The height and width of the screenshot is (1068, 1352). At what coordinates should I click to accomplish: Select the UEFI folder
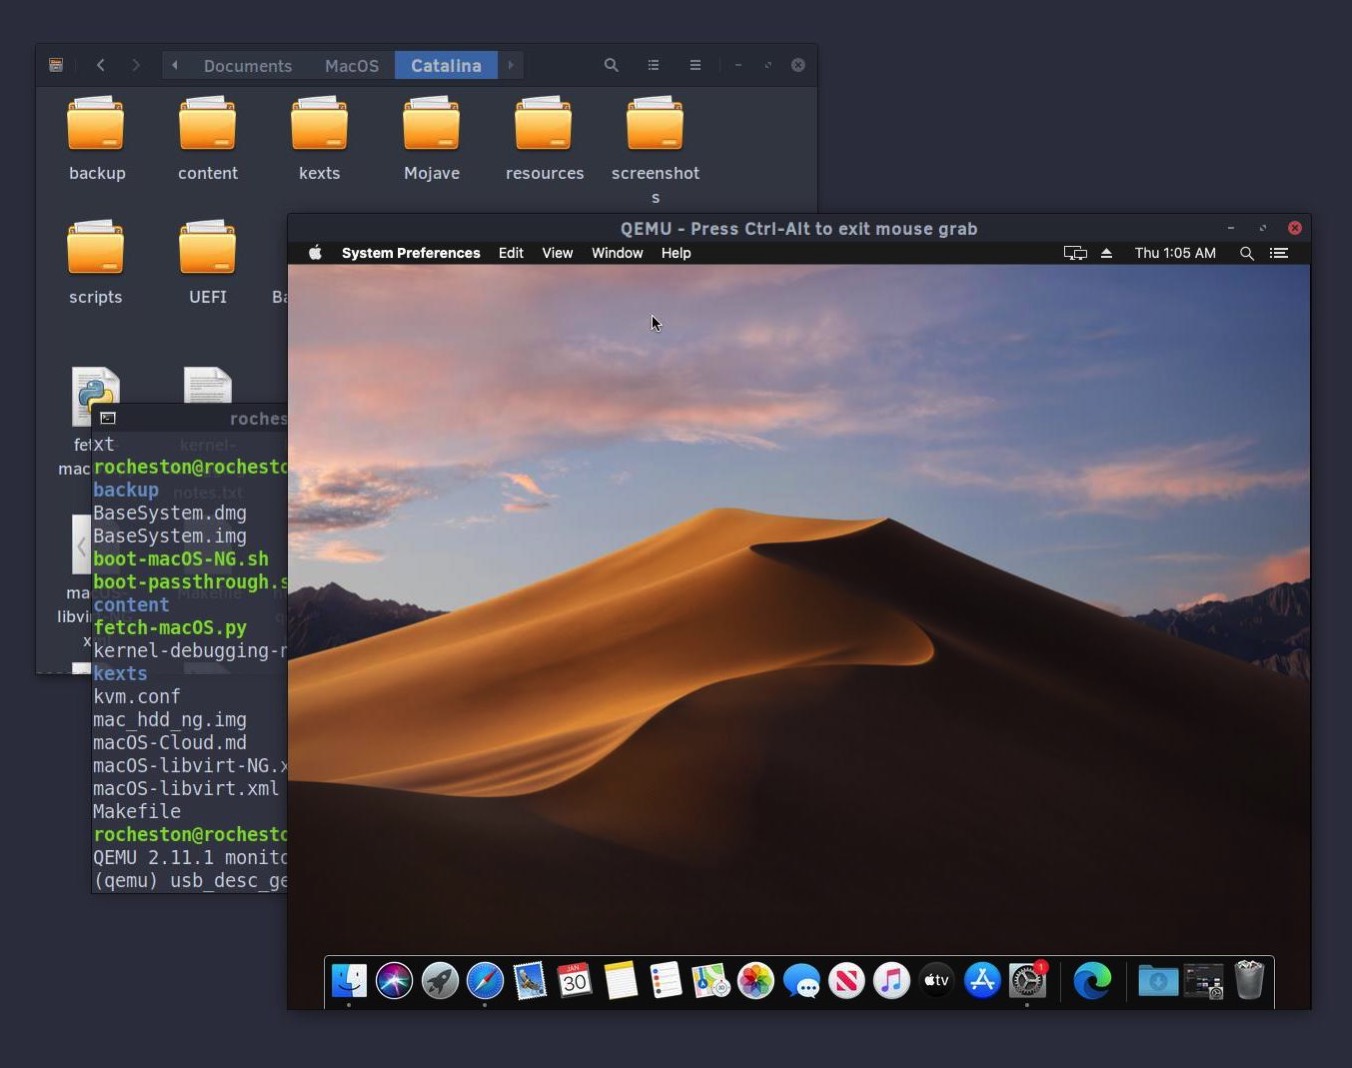pyautogui.click(x=208, y=263)
